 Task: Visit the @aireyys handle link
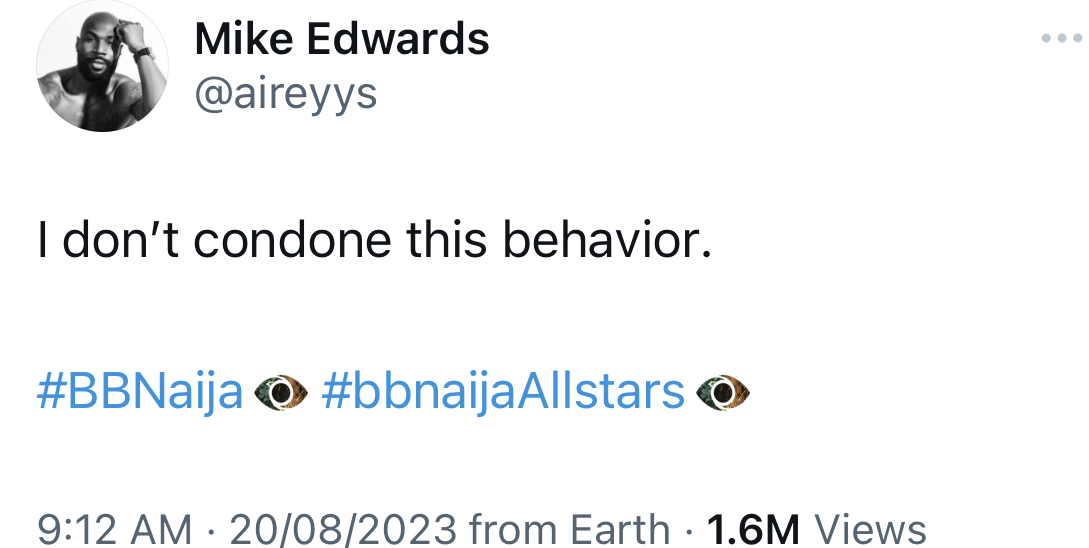pyautogui.click(x=285, y=95)
